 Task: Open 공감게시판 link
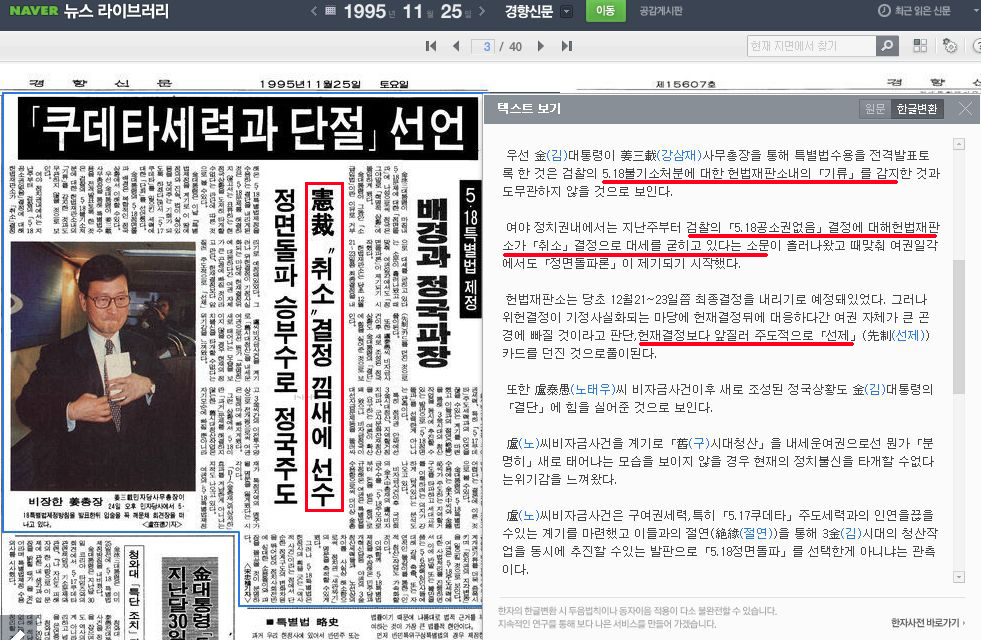661,11
